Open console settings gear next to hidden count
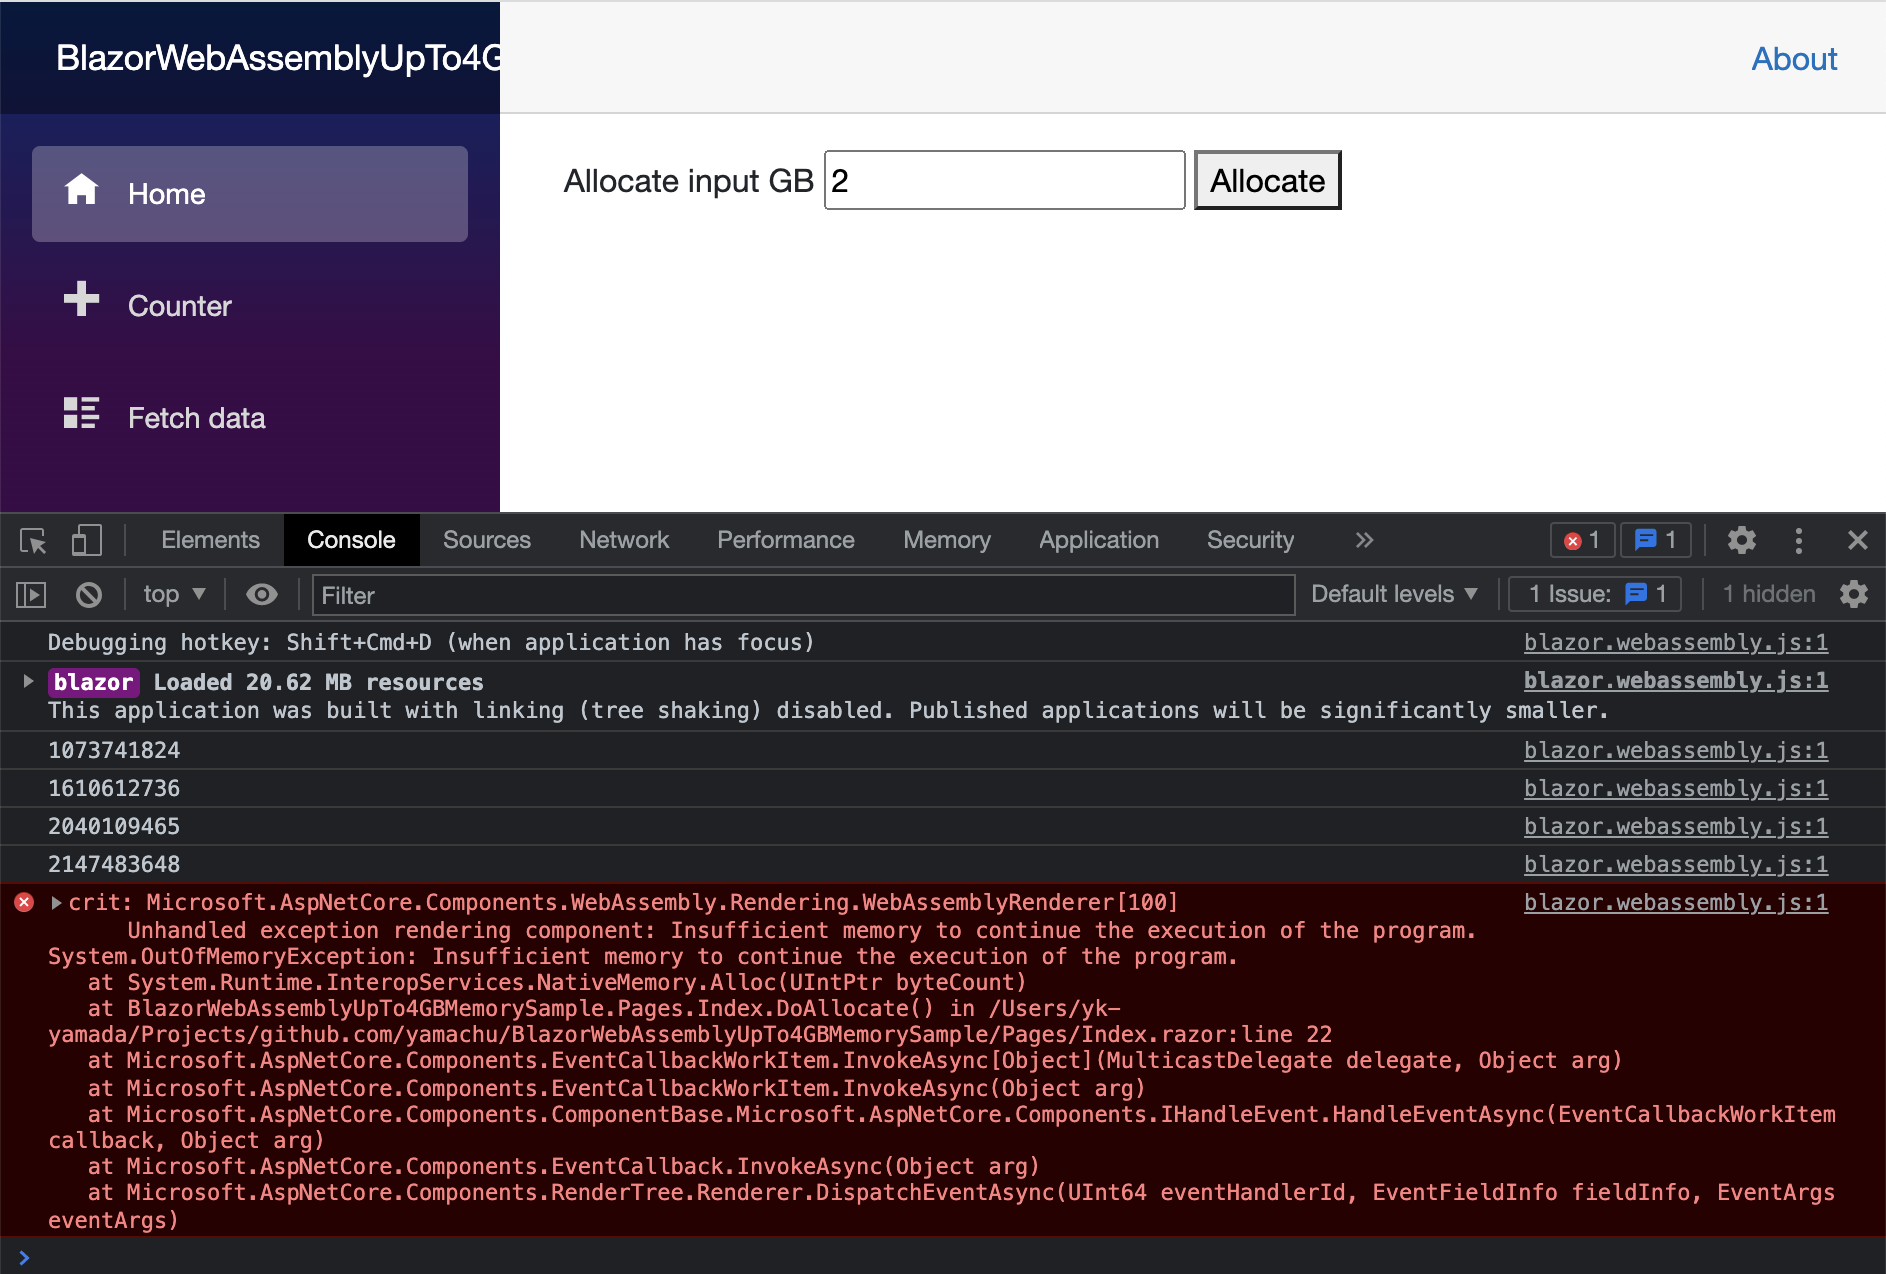1886x1274 pixels. [1854, 594]
